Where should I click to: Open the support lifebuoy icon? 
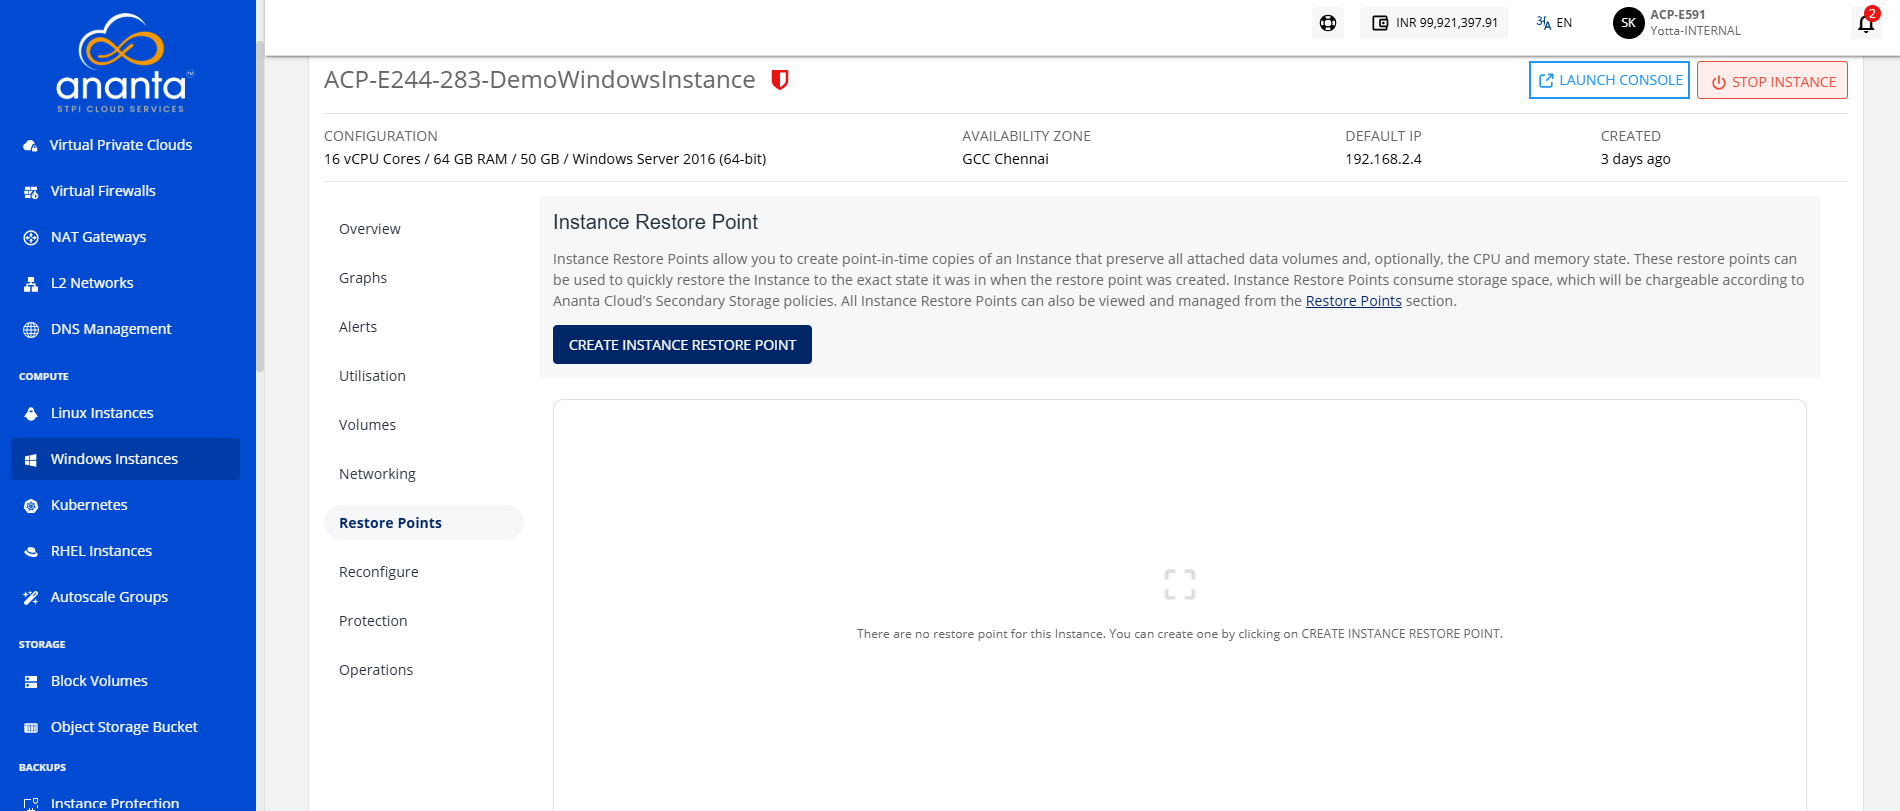tap(1328, 23)
